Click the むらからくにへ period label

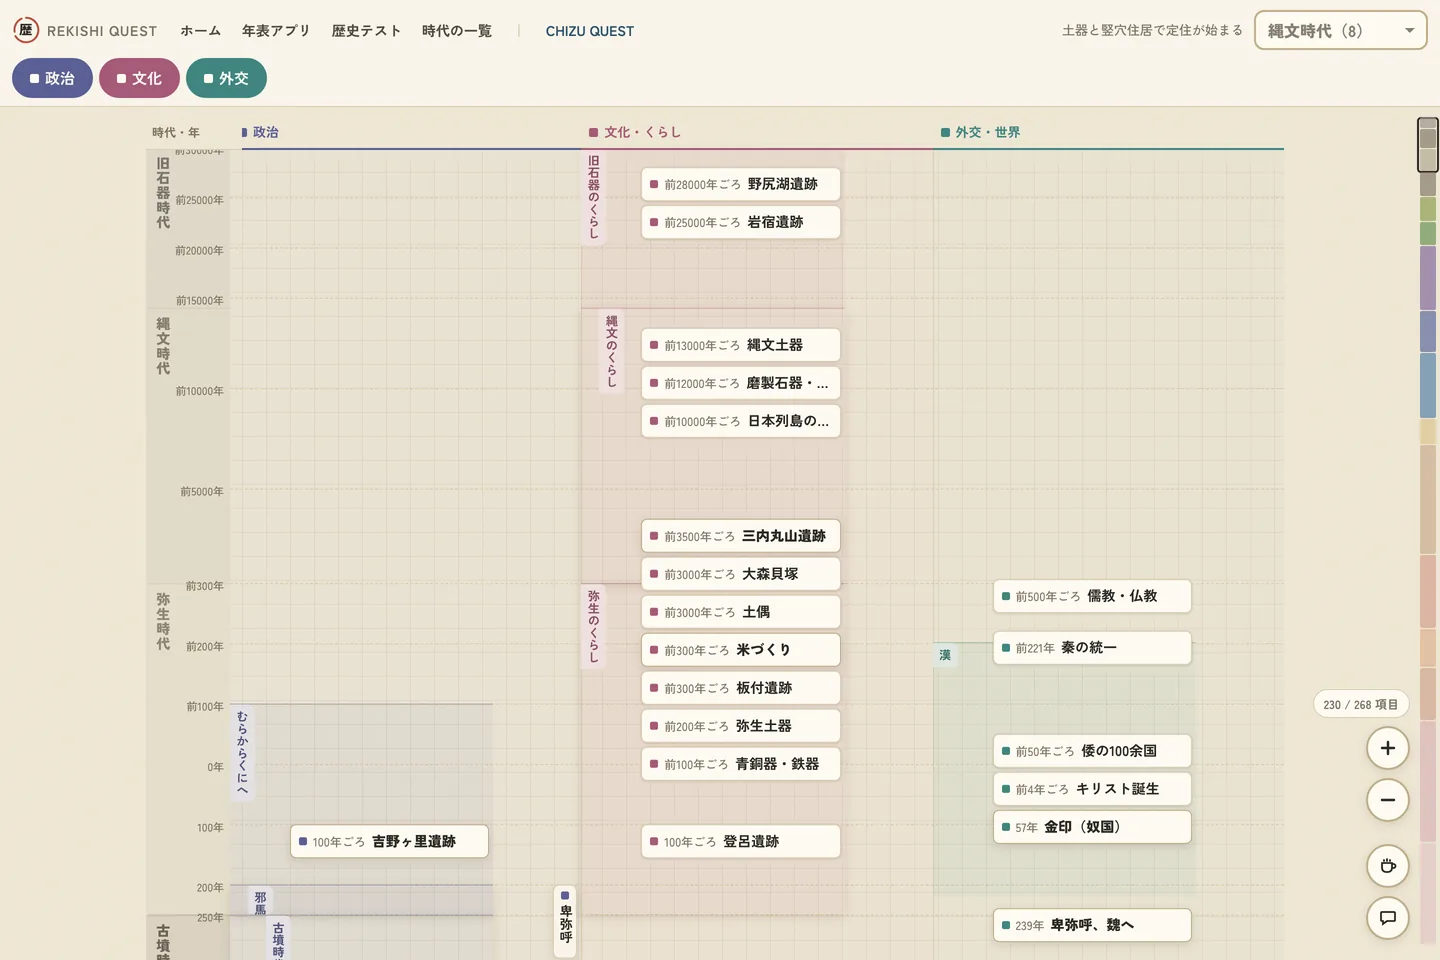(x=242, y=754)
